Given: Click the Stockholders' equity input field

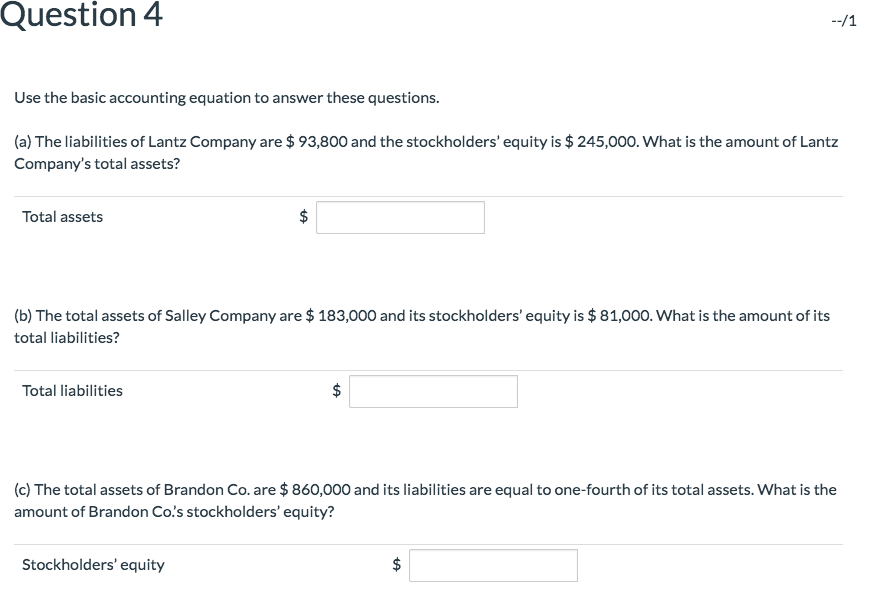Looking at the screenshot, I should point(493,565).
